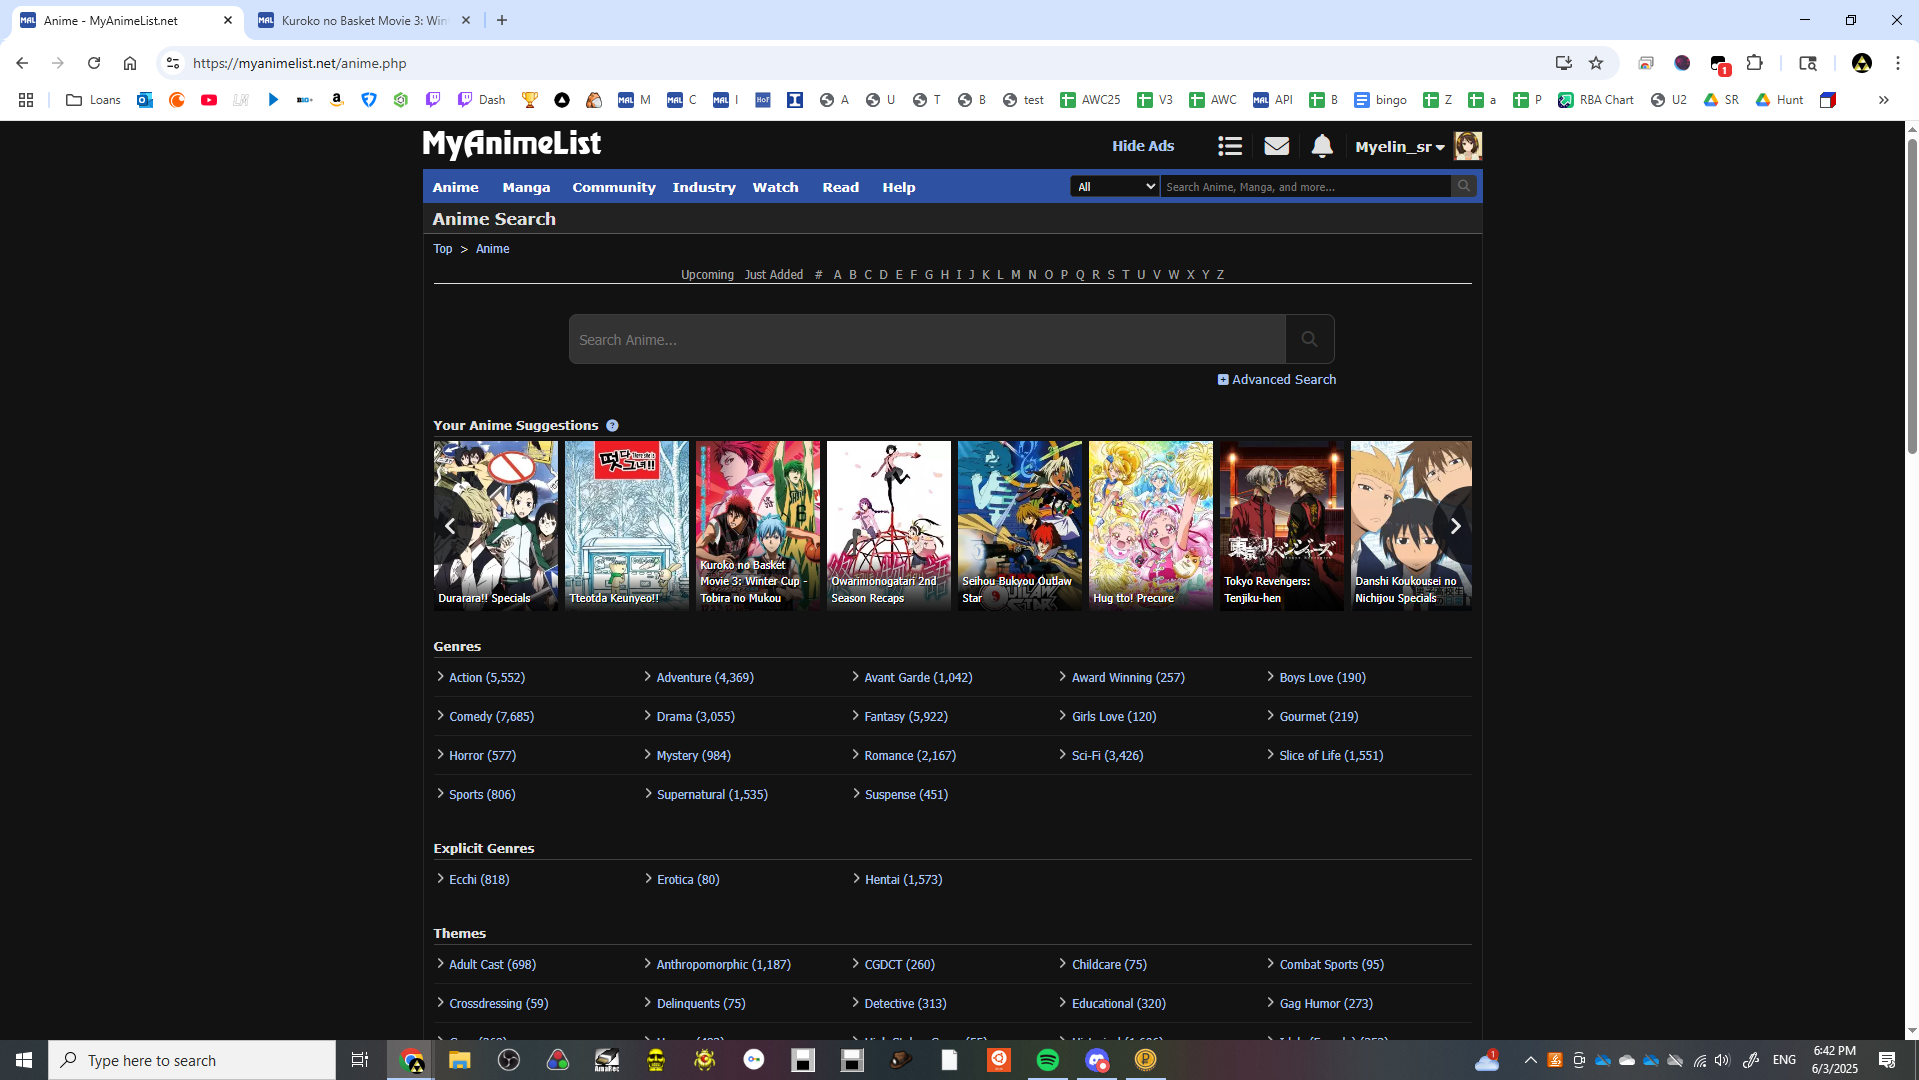Open the Upcoming anime link
Screen dimensions: 1919x1080
point(707,275)
